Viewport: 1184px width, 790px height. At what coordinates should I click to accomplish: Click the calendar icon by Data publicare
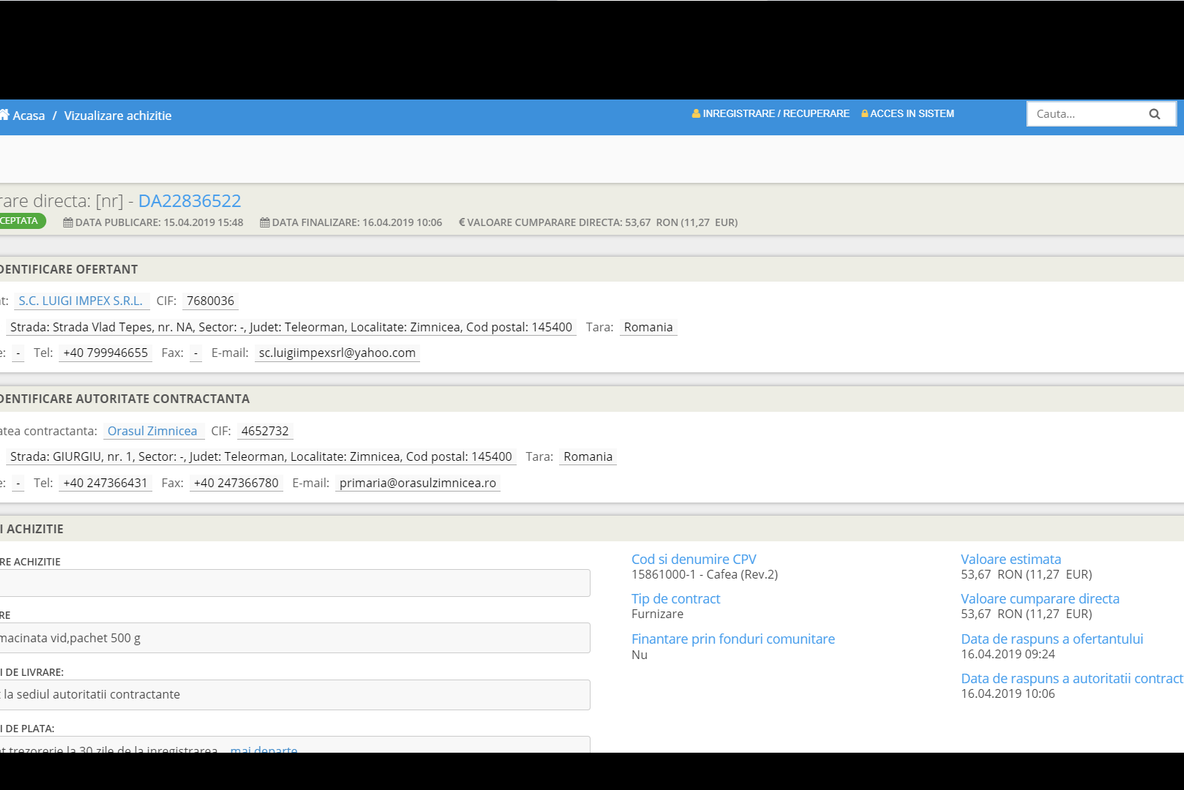(x=68, y=223)
